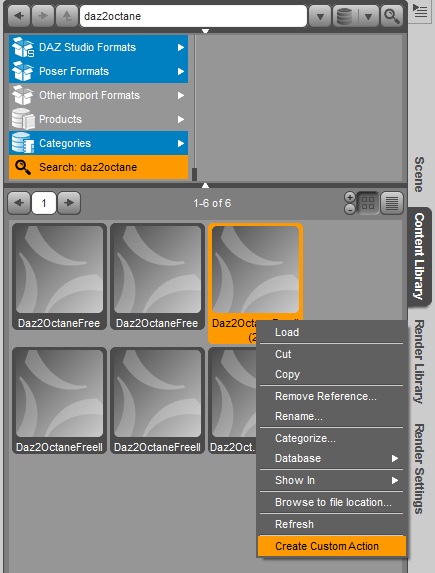Expand the Other Import Formats arrow

pos(181,96)
